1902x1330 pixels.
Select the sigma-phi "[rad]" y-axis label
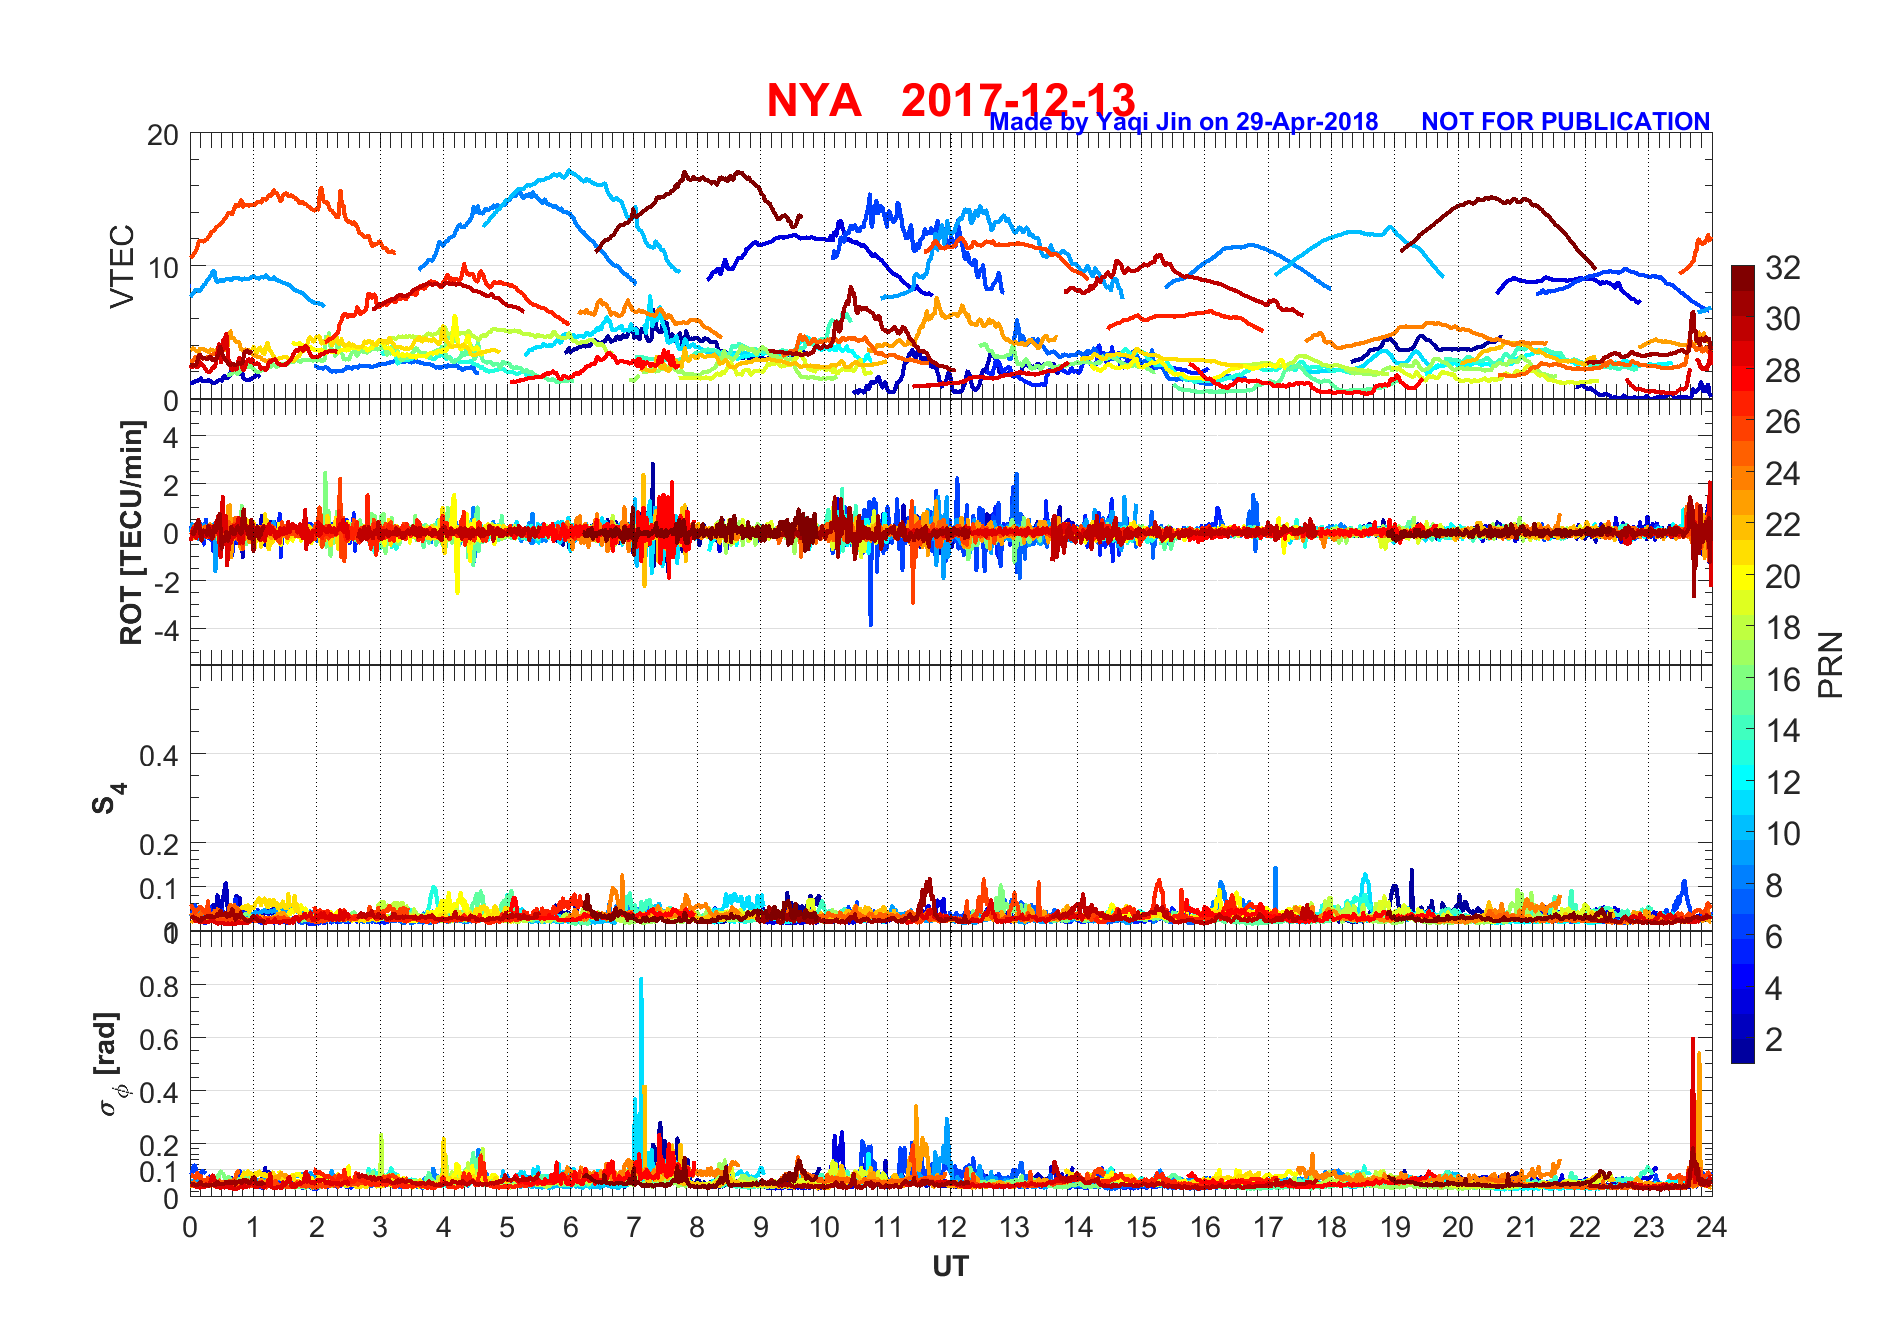109,1064
